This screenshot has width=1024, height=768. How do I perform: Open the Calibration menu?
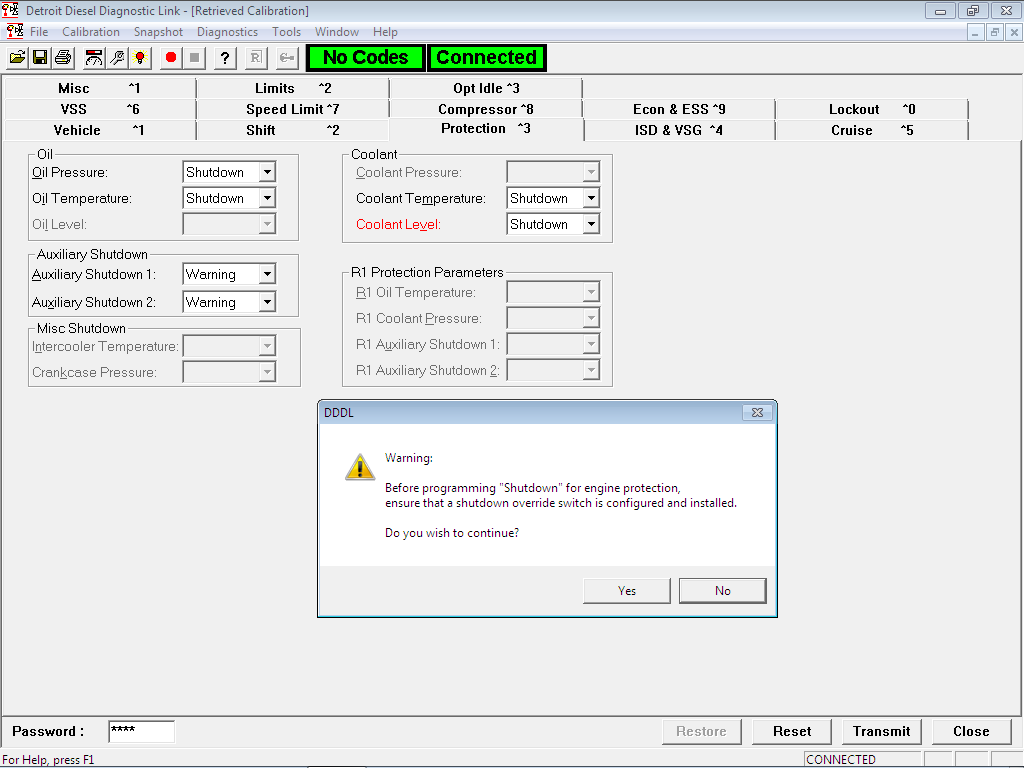pos(91,32)
